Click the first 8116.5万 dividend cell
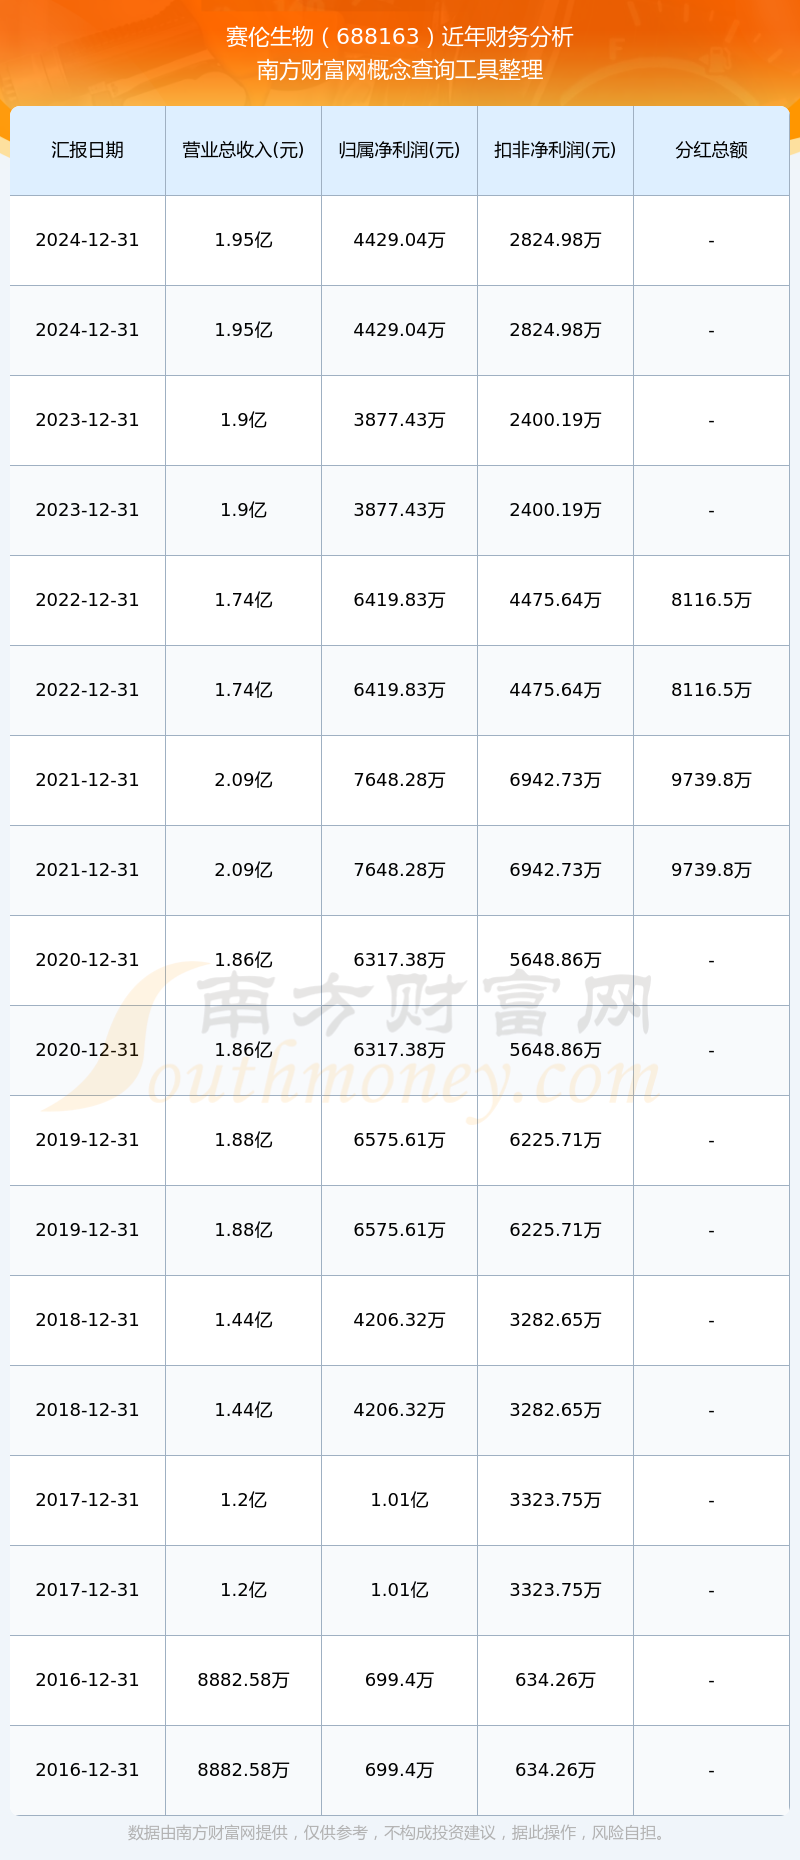The image size is (800, 1860). (711, 600)
